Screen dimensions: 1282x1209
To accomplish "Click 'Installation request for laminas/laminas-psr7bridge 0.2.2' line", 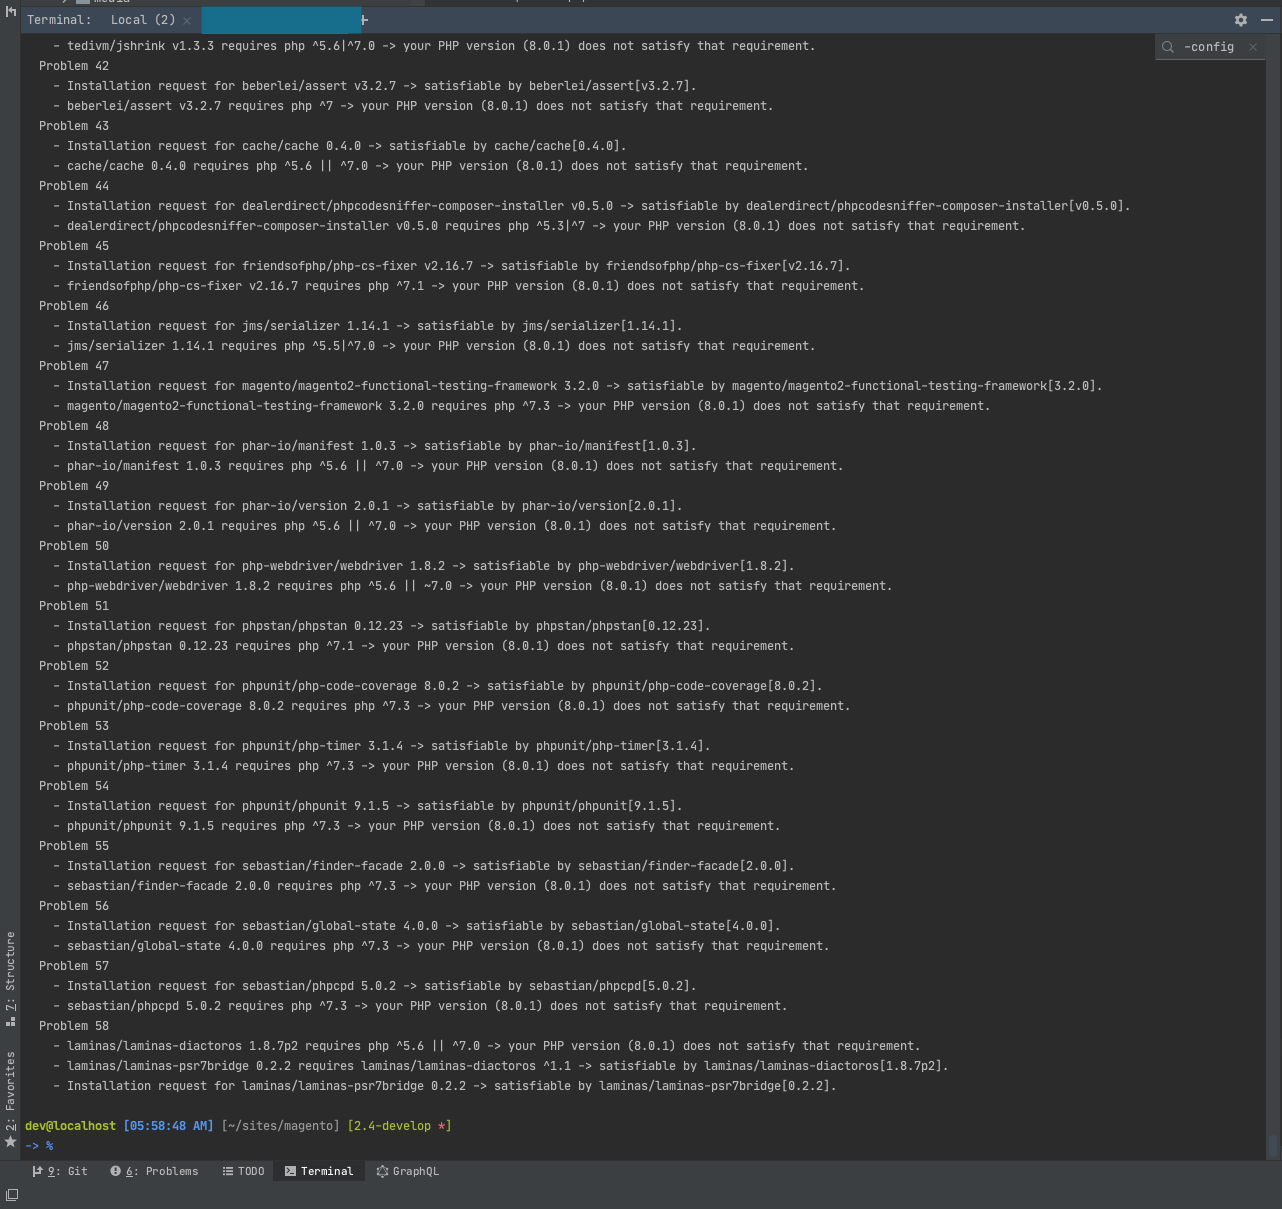I will click(445, 1086).
